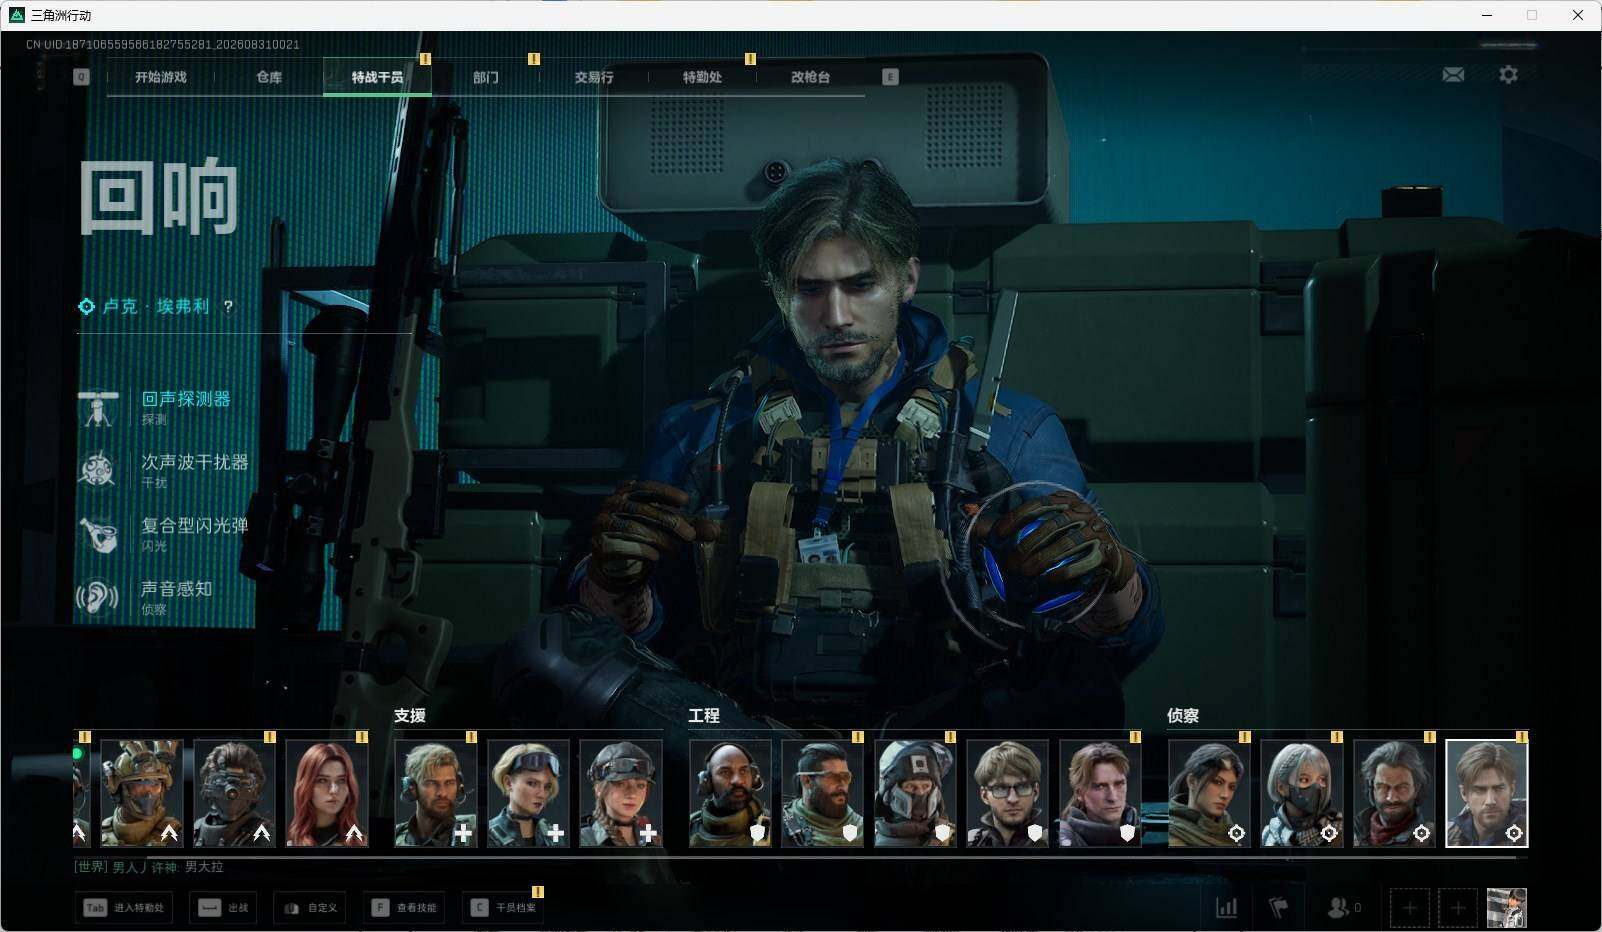Choose the blonde support operator with goggles
Image resolution: width=1602 pixels, height=932 pixels.
[528, 793]
